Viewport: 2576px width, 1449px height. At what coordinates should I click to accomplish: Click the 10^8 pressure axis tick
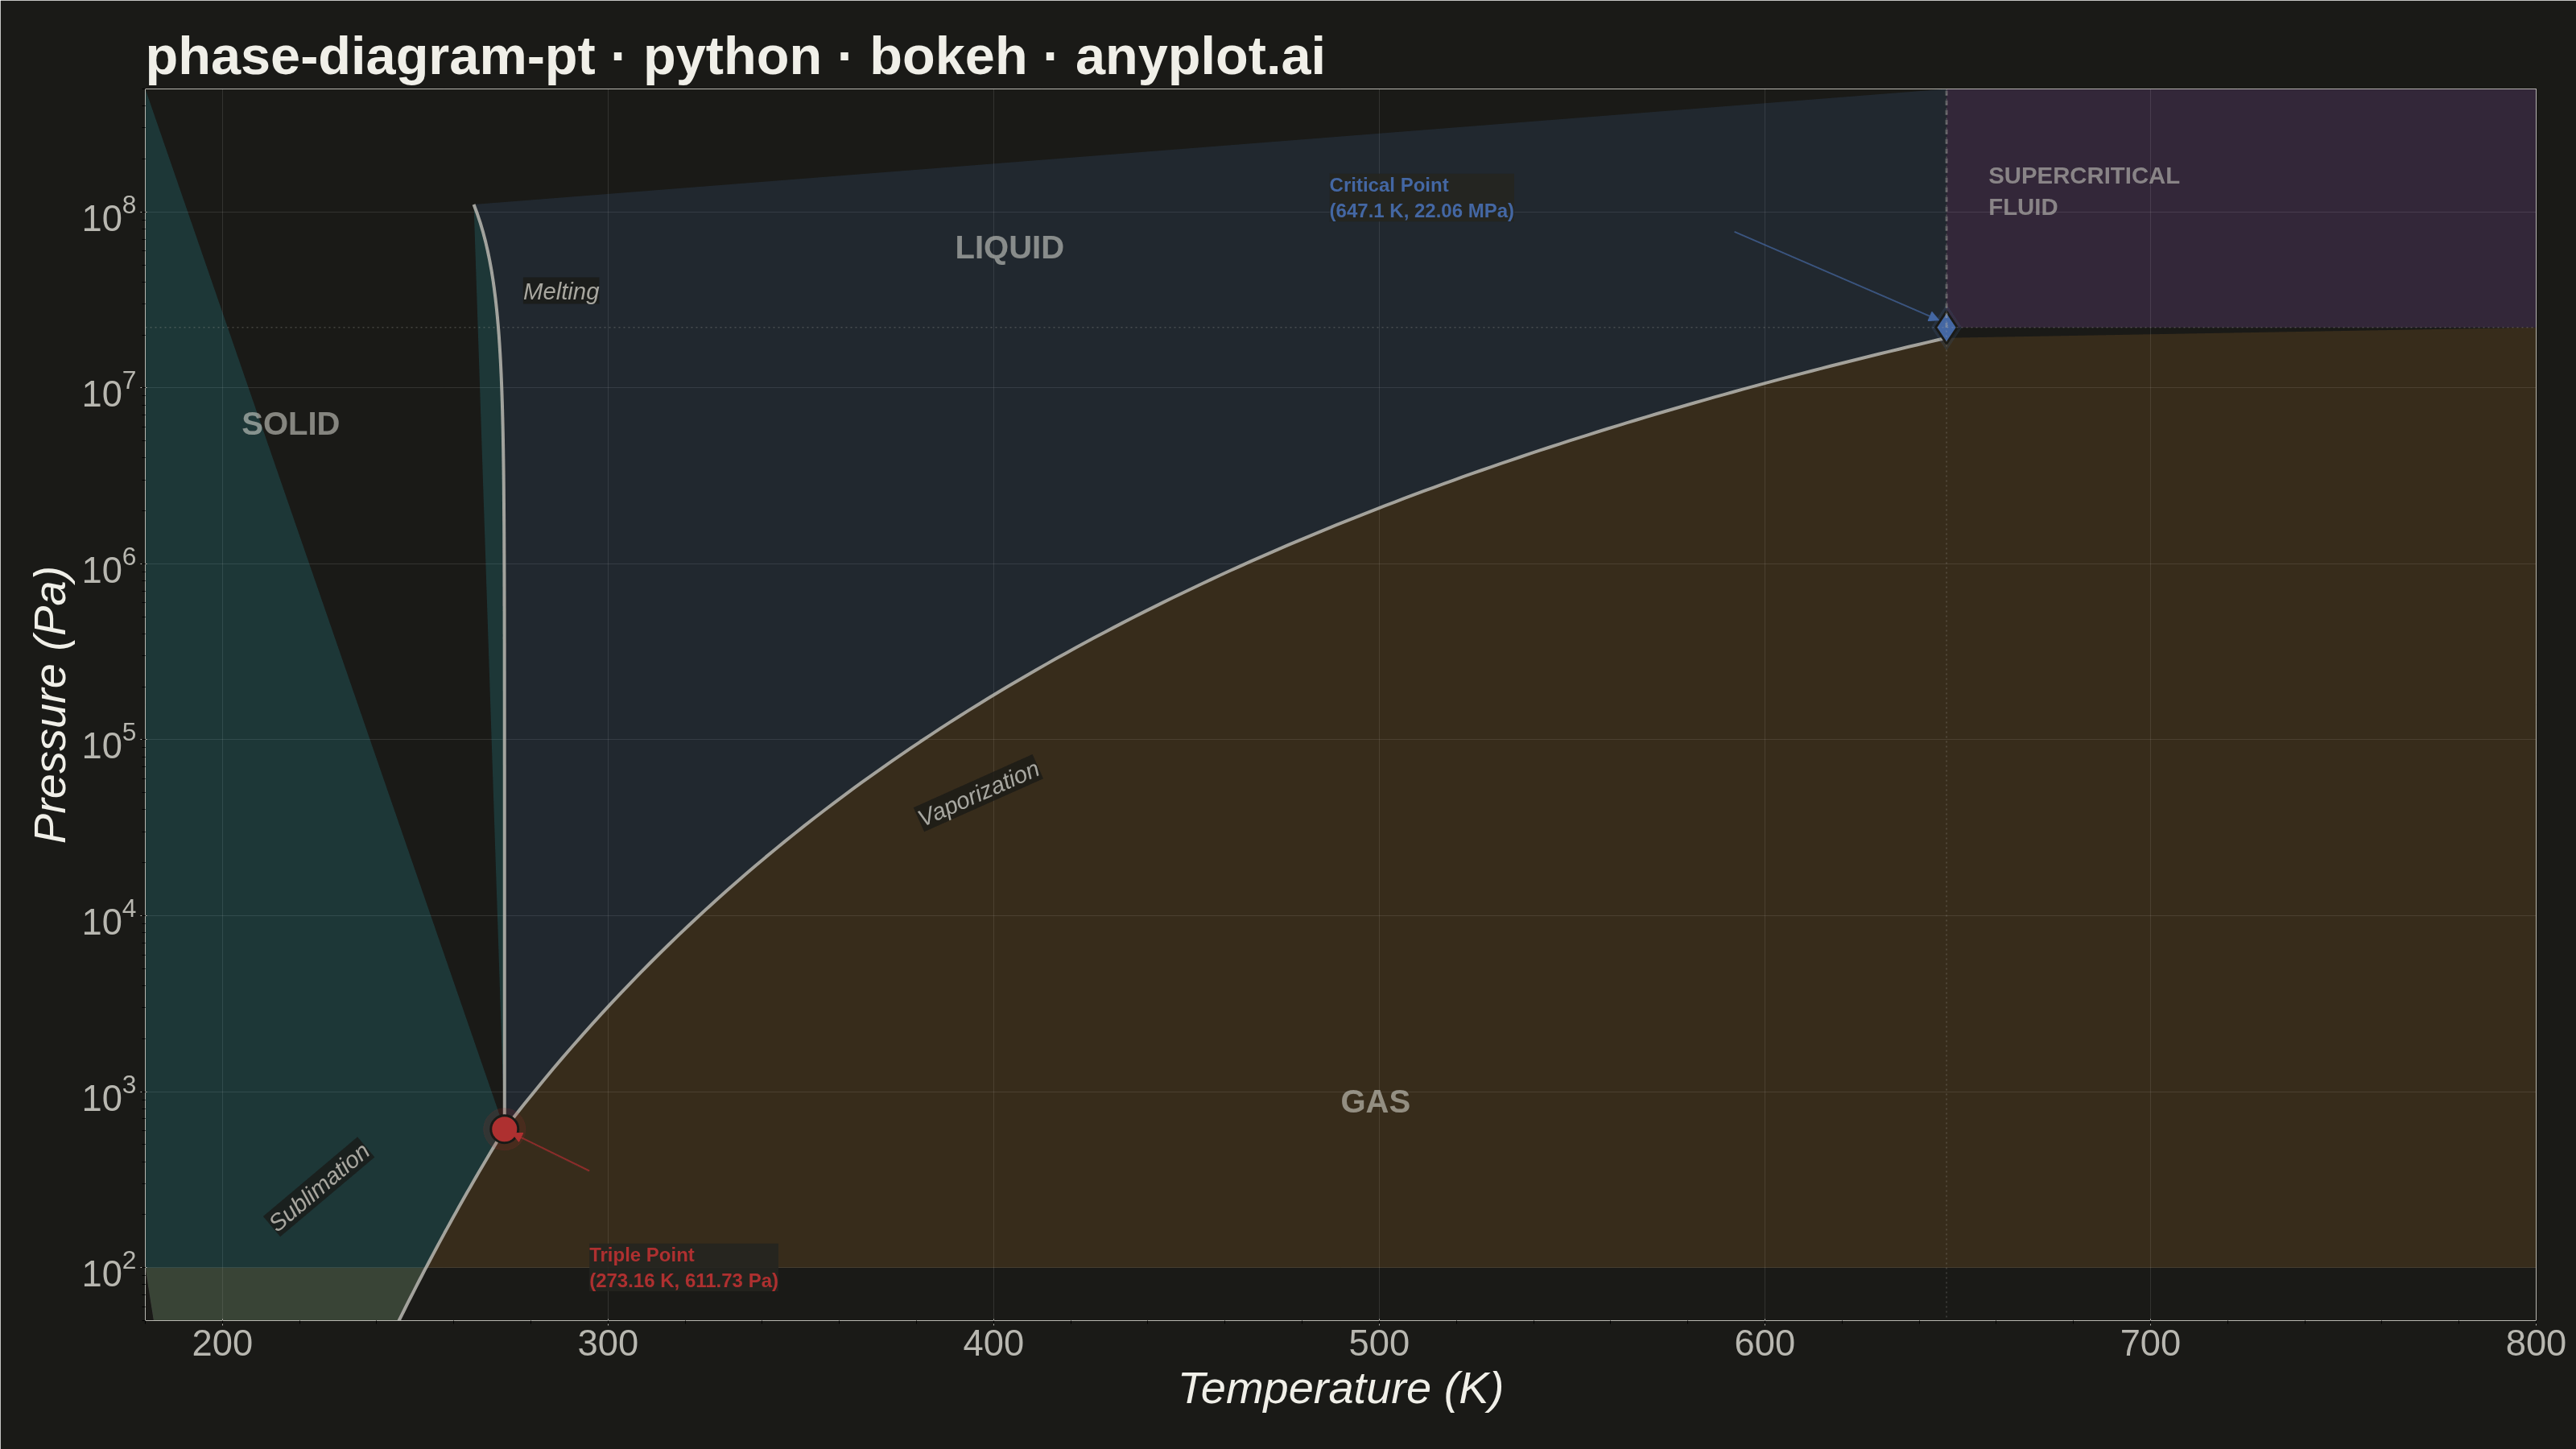(108, 215)
